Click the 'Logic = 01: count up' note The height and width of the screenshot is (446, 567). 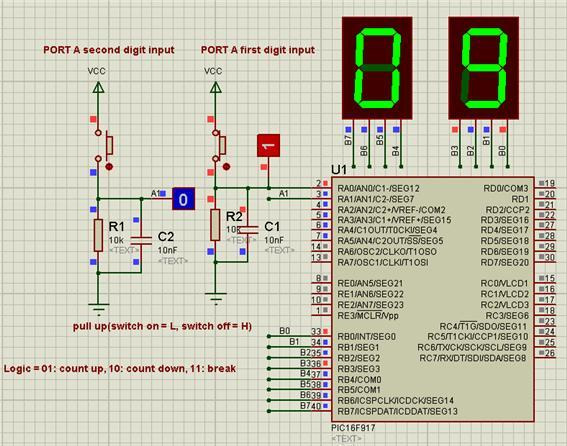pyautogui.click(x=120, y=369)
